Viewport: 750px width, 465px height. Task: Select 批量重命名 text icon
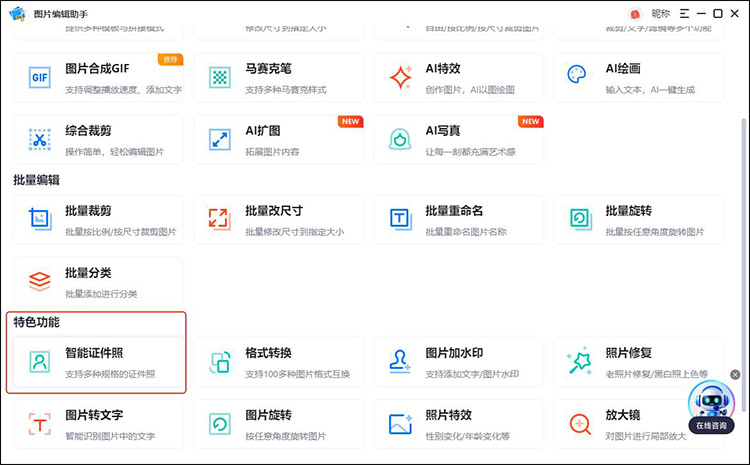tap(400, 219)
